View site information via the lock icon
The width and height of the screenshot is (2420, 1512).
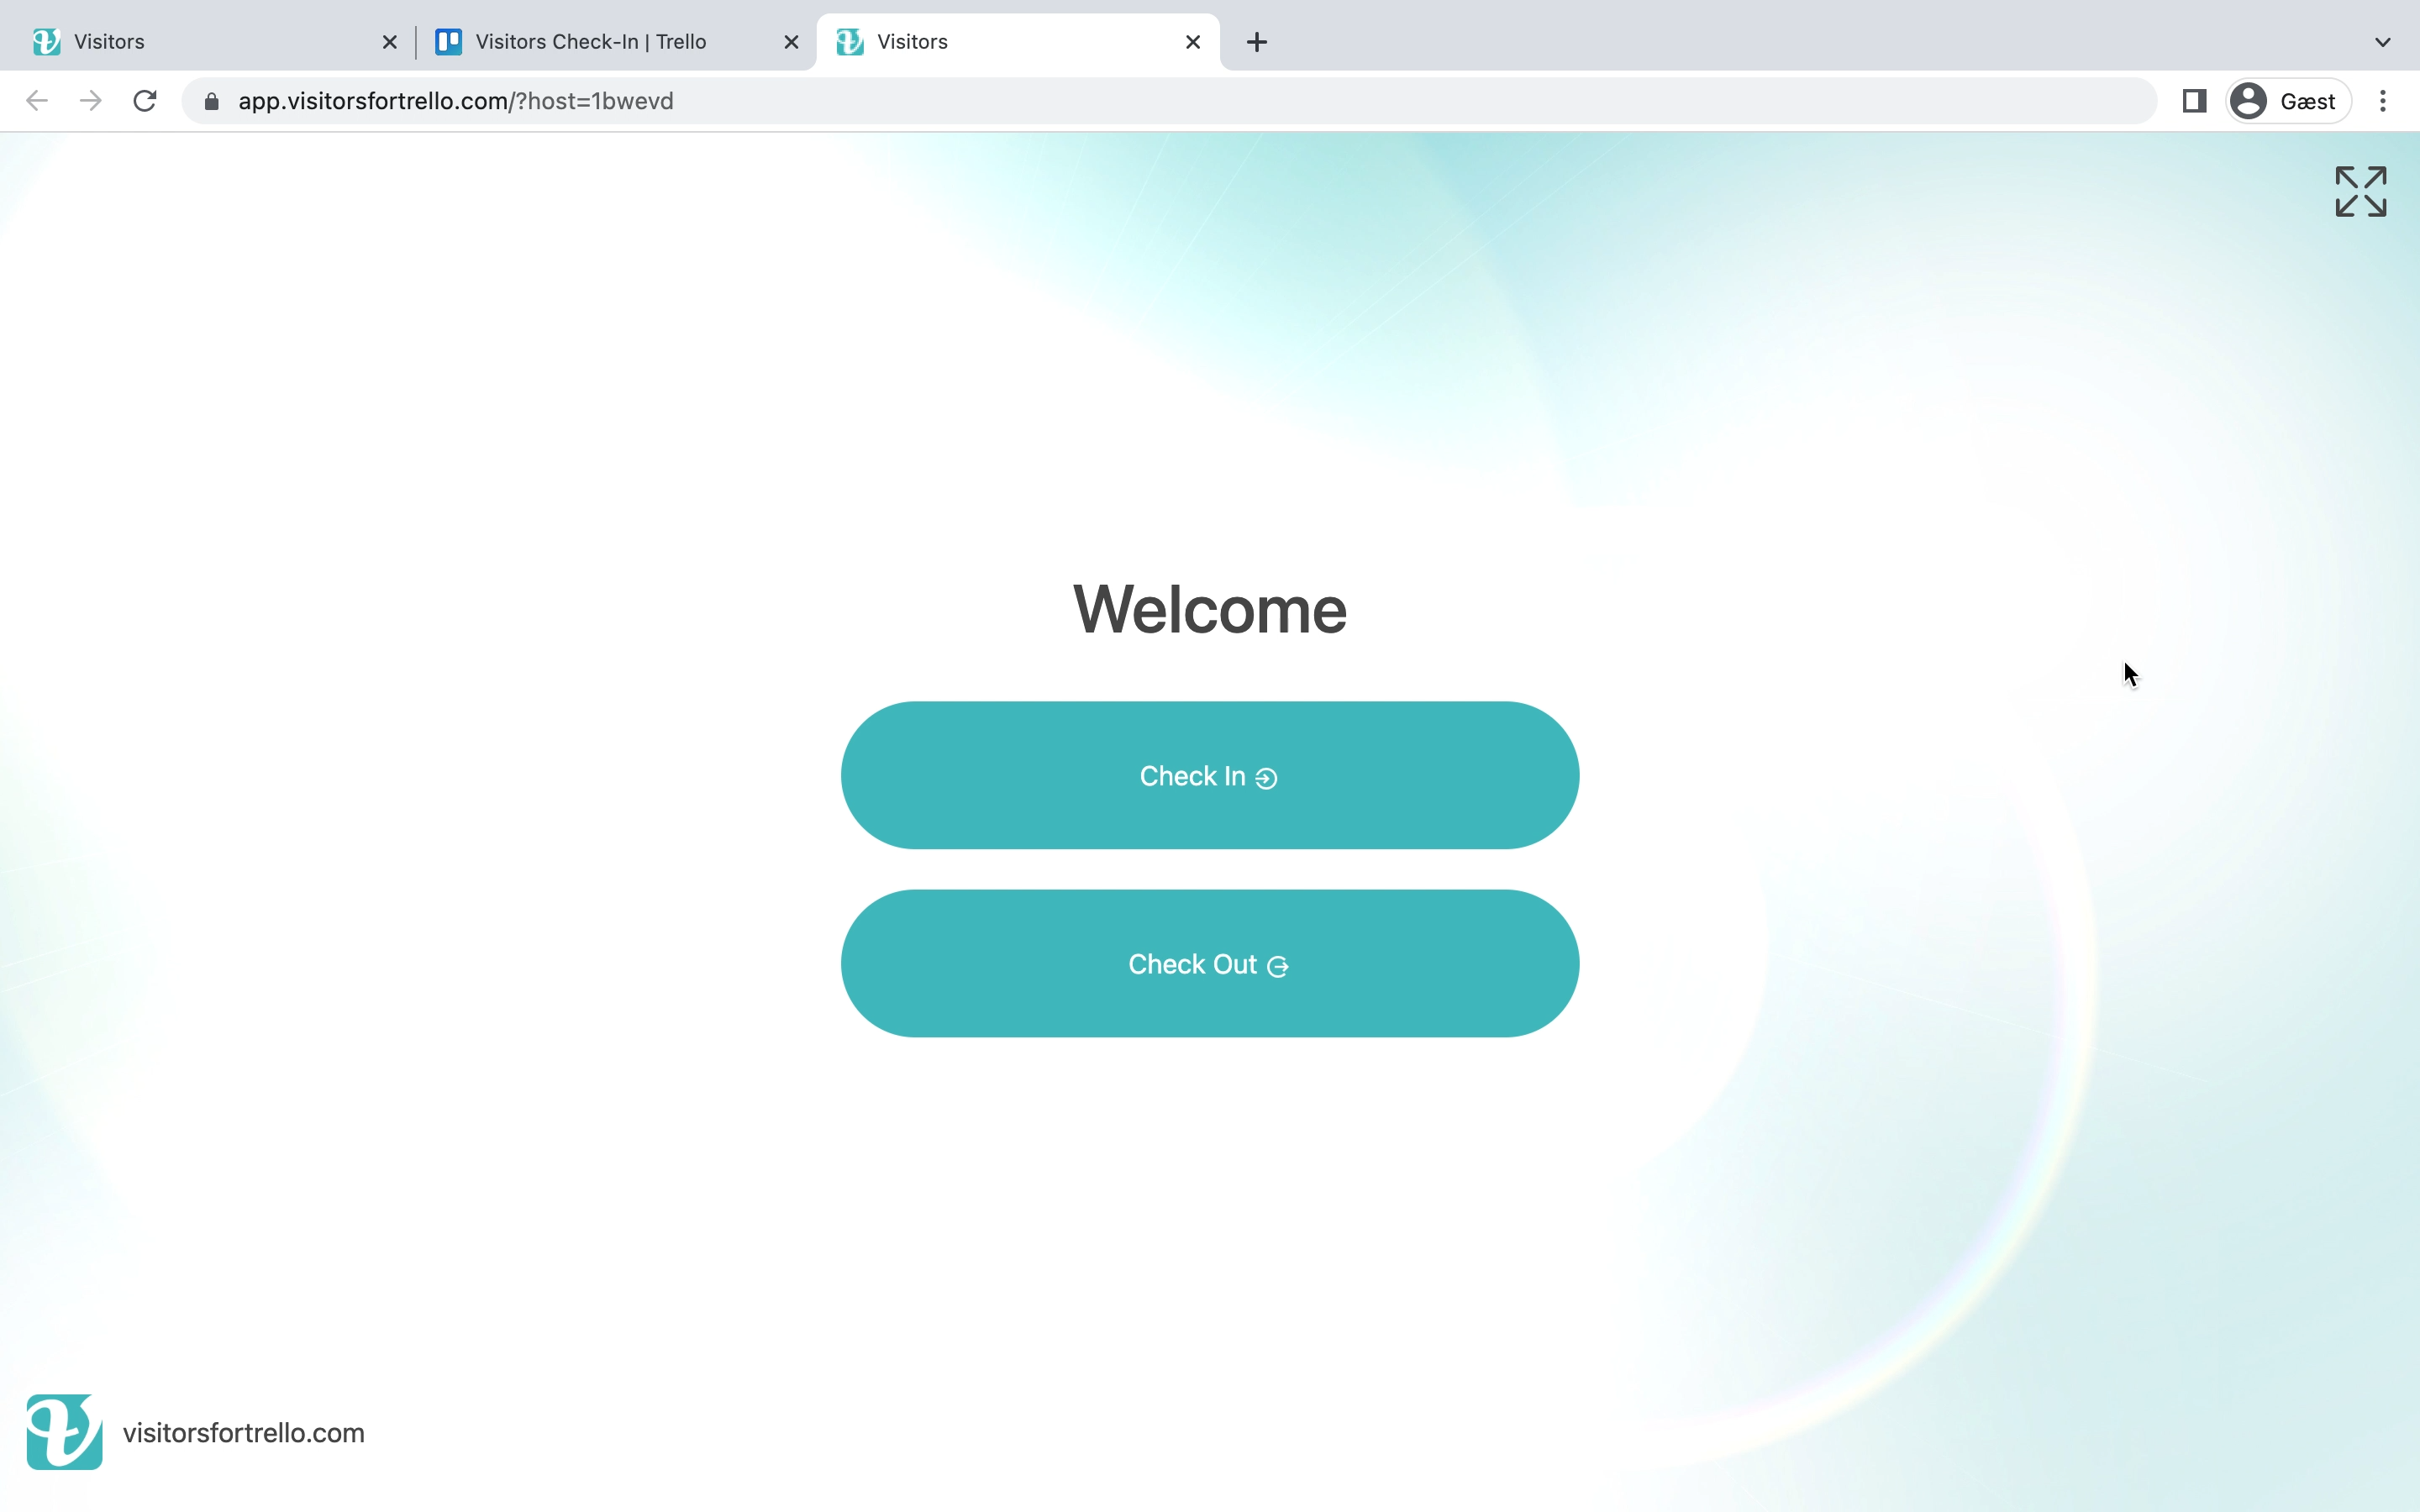click(x=211, y=101)
